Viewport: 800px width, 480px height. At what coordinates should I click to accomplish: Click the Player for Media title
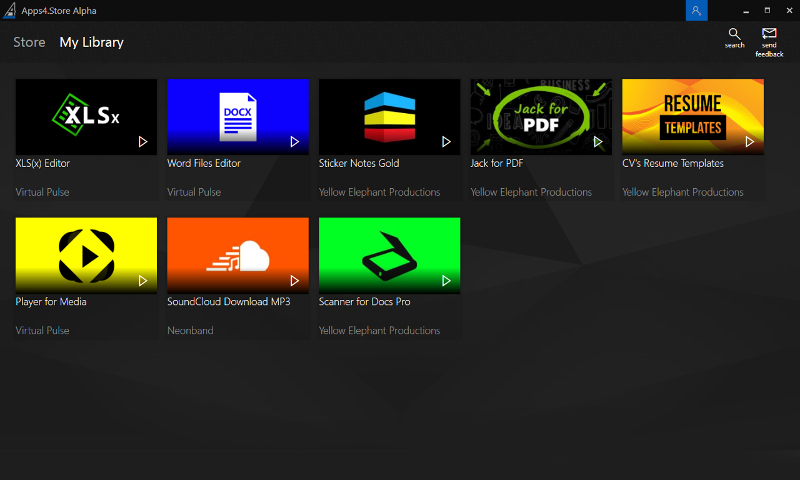51,301
